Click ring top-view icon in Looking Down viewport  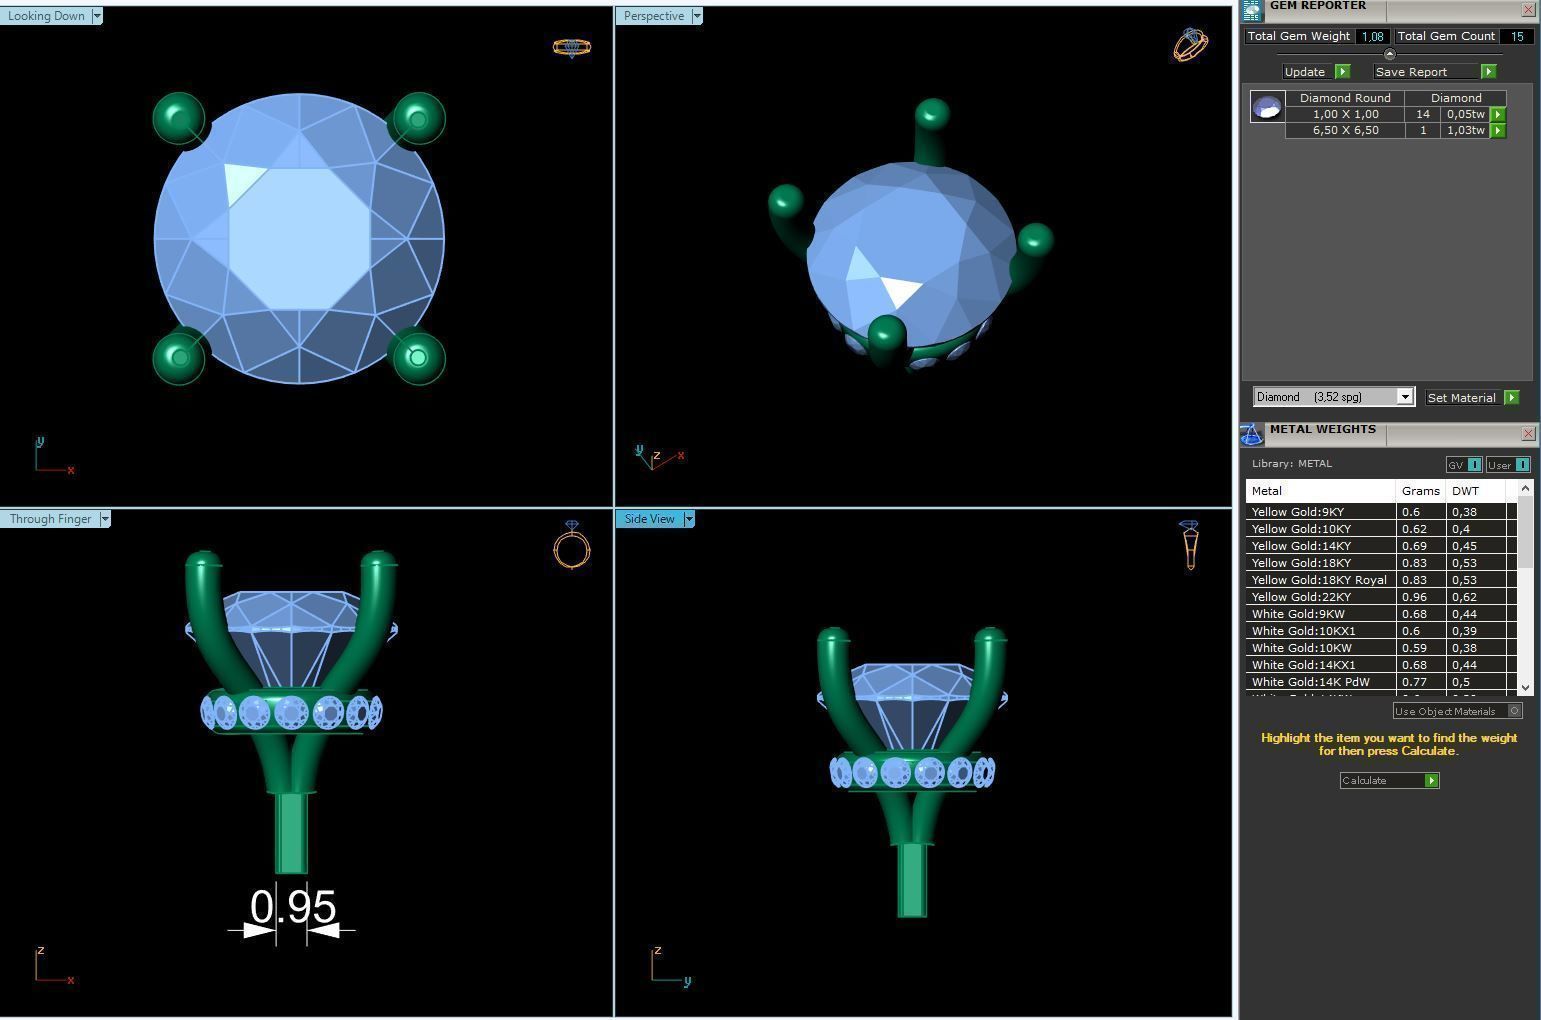point(572,47)
